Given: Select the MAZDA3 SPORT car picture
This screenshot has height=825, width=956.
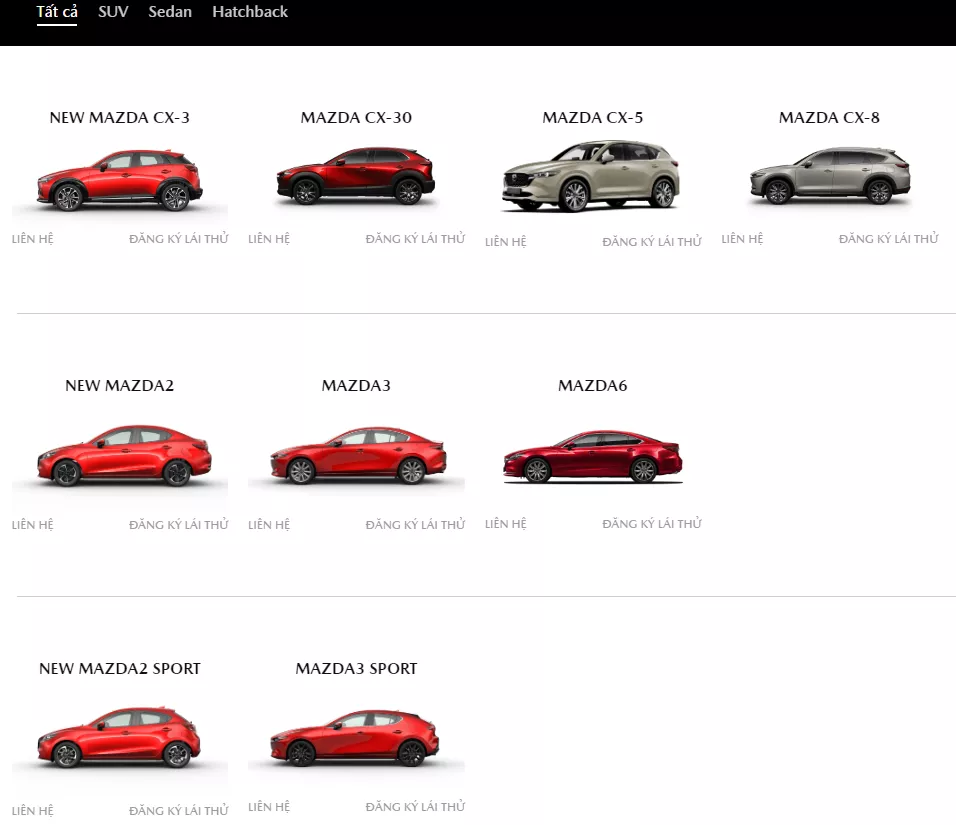Looking at the screenshot, I should tap(356, 740).
